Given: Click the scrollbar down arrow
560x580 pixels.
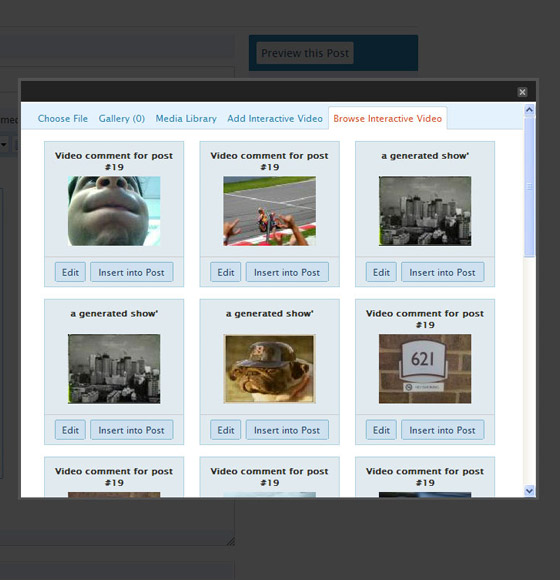Looking at the screenshot, I should tap(529, 491).
